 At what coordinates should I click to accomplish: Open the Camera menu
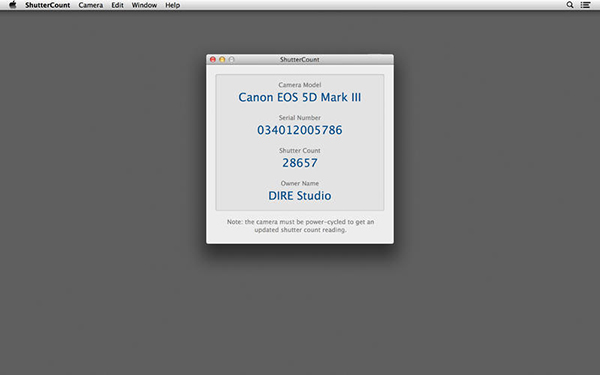click(x=91, y=5)
